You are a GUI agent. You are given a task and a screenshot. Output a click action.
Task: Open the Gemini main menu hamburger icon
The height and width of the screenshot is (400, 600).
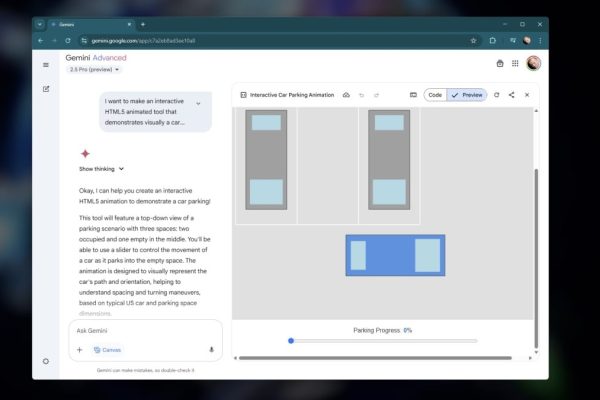46,65
